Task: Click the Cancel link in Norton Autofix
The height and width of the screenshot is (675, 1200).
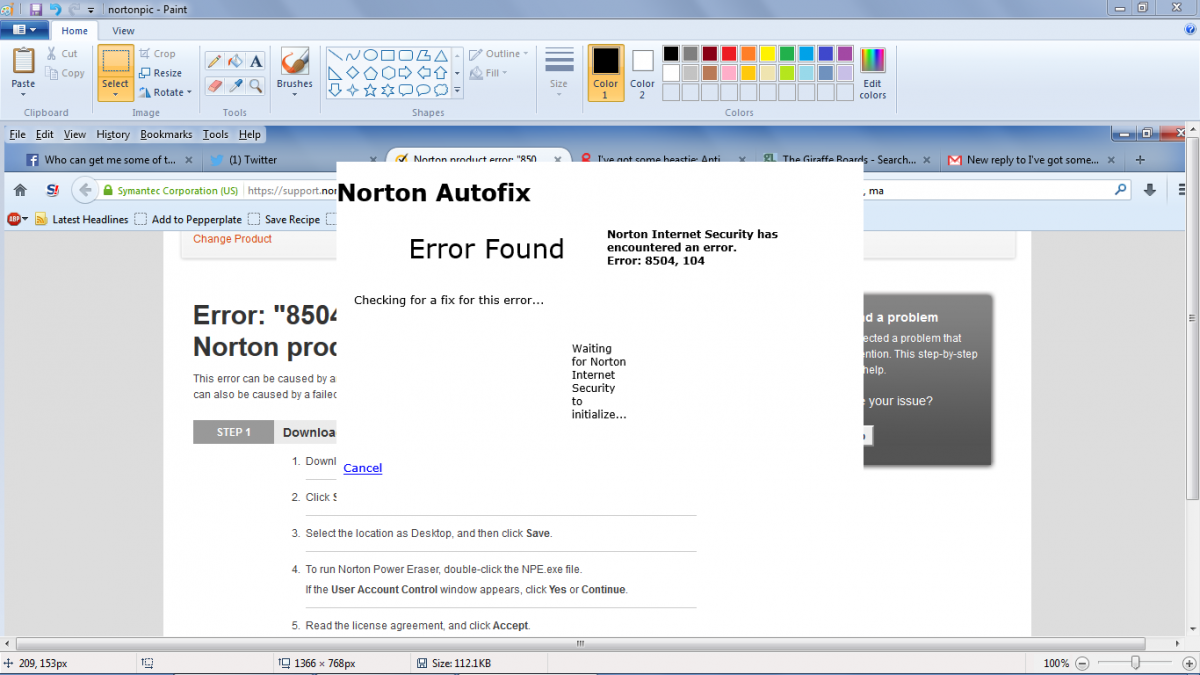Action: coord(362,468)
